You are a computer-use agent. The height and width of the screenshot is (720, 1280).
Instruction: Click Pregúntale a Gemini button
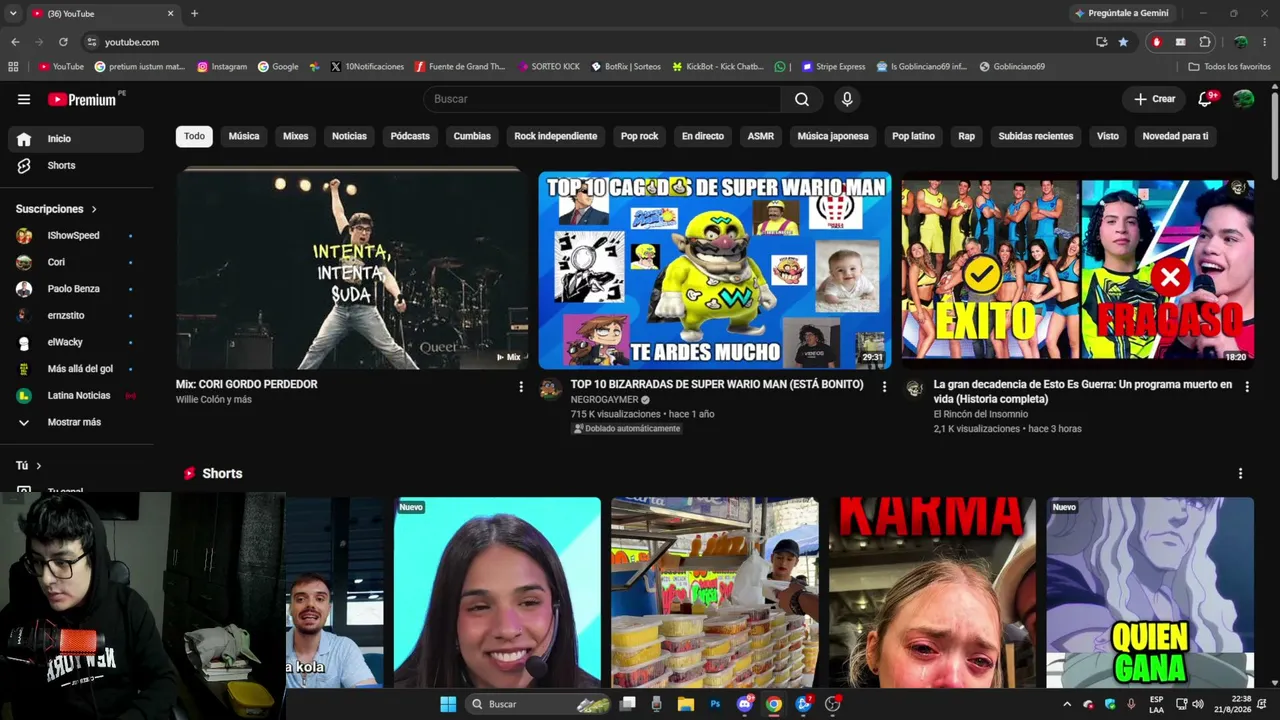pos(1120,13)
